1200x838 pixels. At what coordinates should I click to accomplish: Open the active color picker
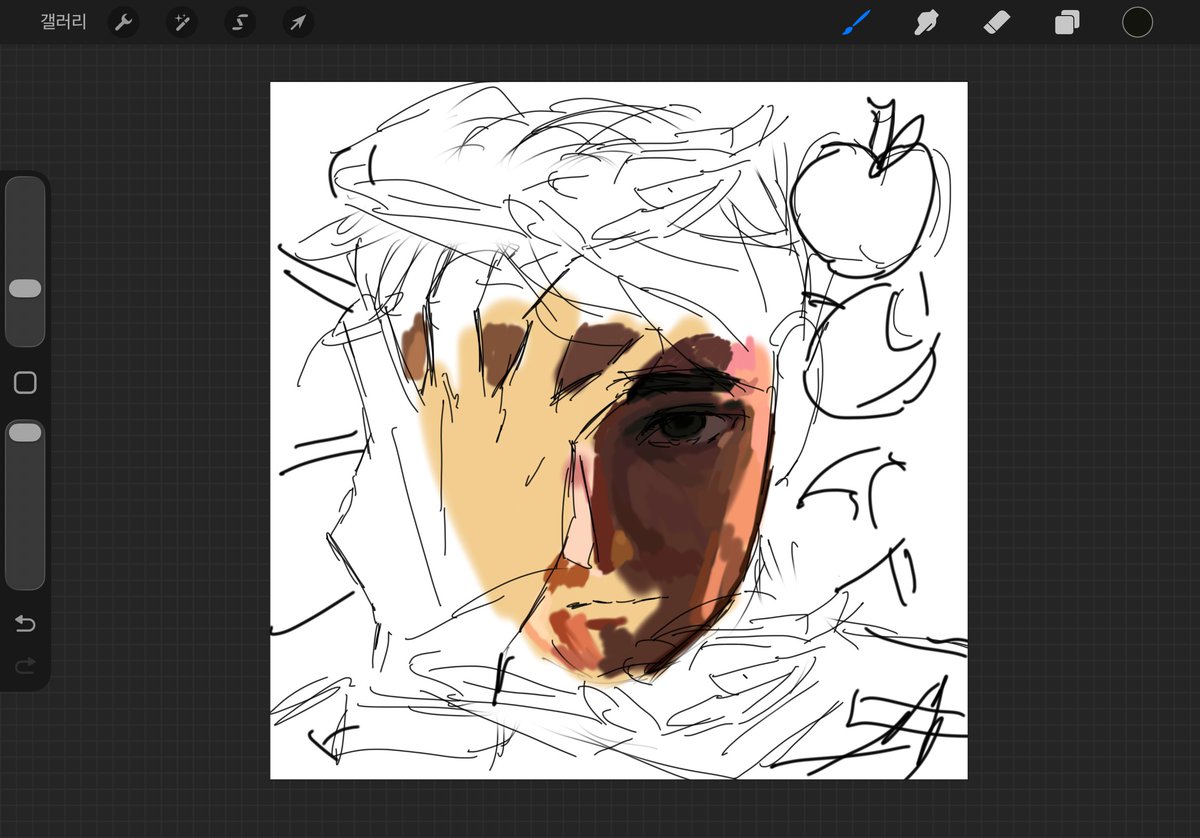coord(1137,22)
